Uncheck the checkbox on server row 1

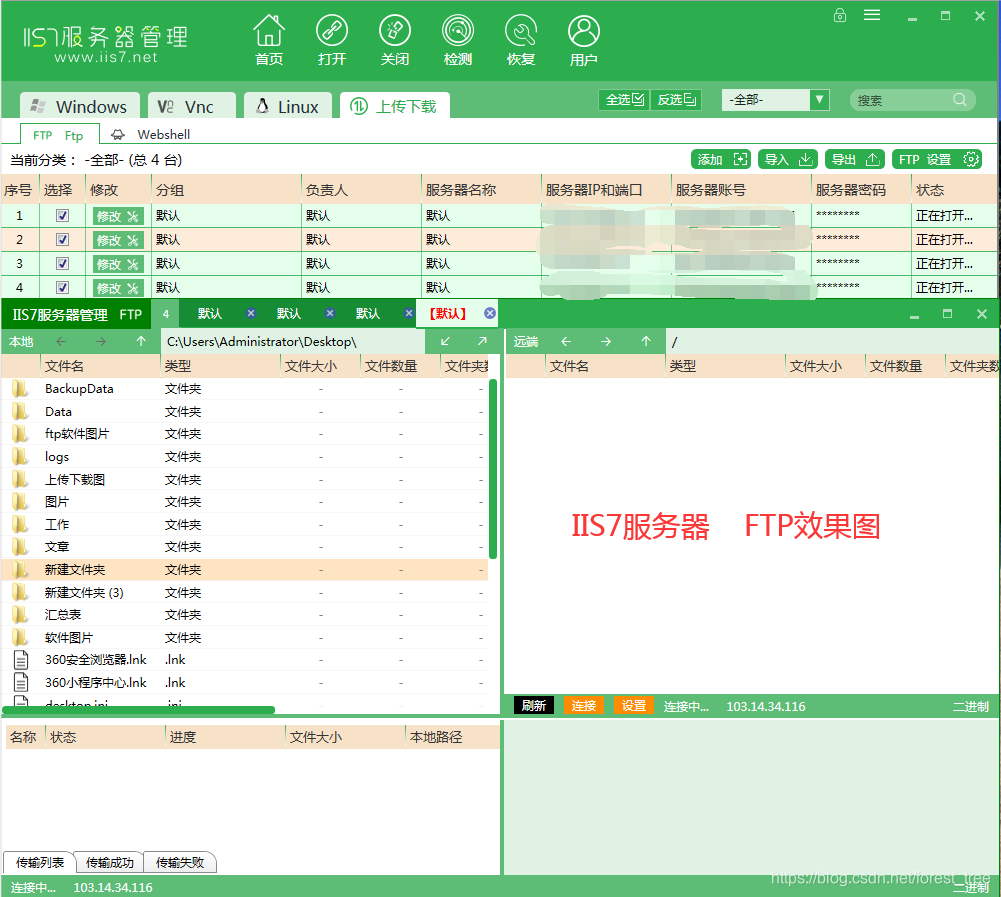62,215
